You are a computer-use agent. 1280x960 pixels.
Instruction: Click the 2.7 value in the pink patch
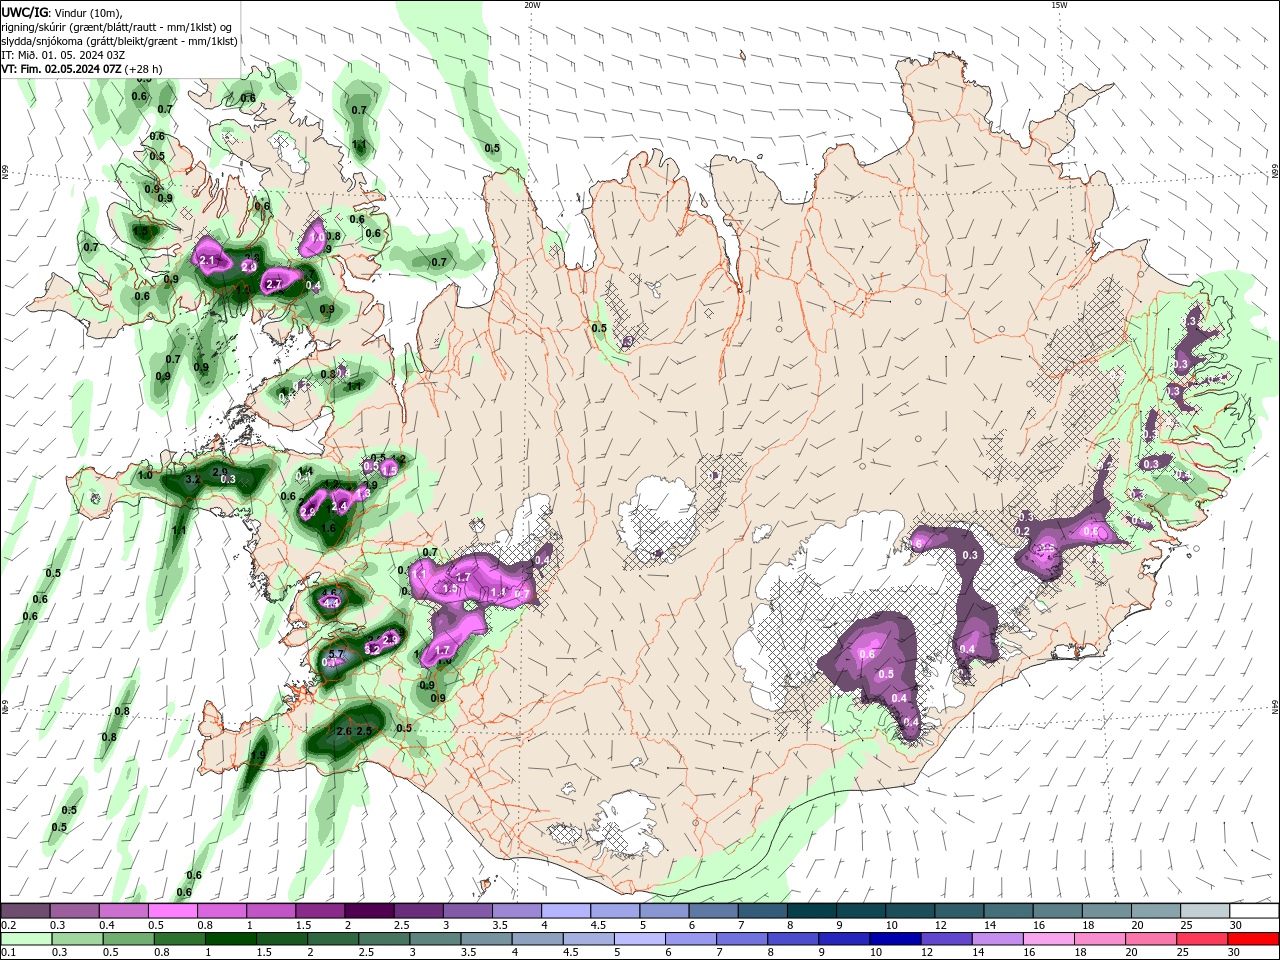(x=274, y=285)
